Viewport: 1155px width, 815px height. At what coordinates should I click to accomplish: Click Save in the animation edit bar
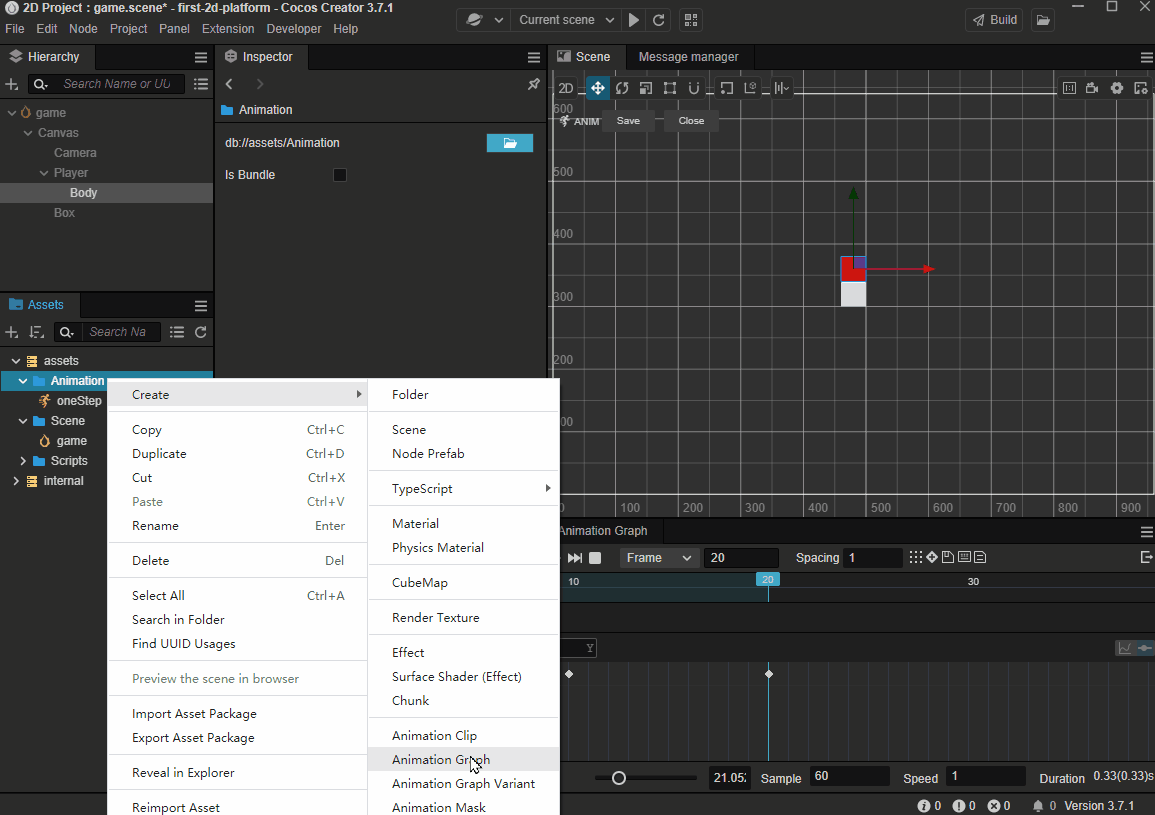[628, 121]
